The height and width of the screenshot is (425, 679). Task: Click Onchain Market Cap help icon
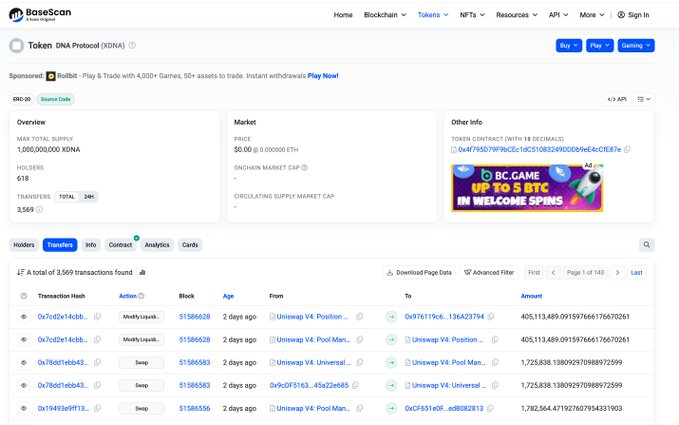coord(304,167)
